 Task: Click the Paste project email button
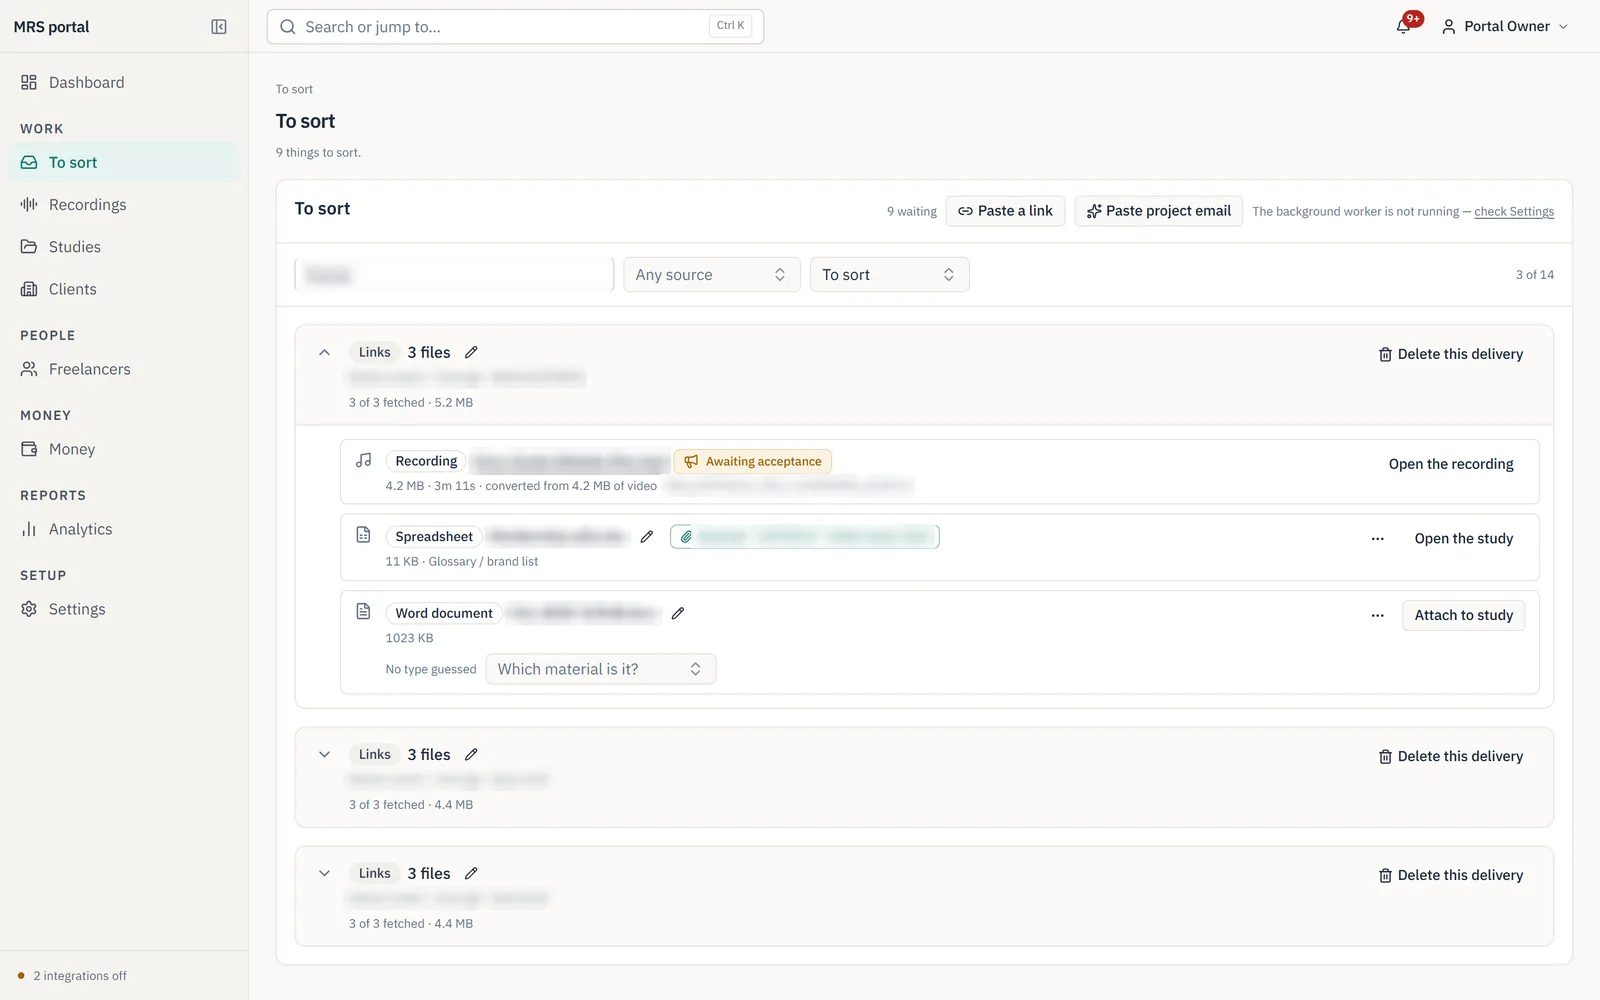tap(1158, 211)
